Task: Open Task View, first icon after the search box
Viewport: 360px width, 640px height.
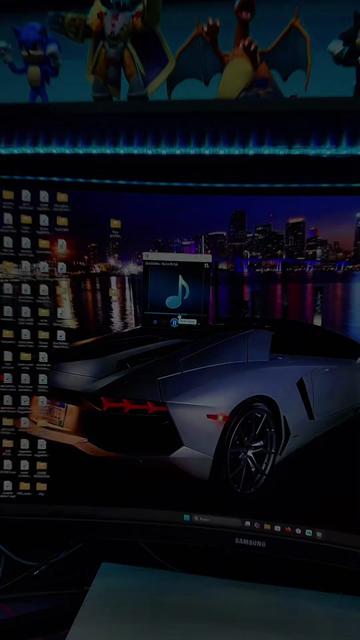Action: 247,524
